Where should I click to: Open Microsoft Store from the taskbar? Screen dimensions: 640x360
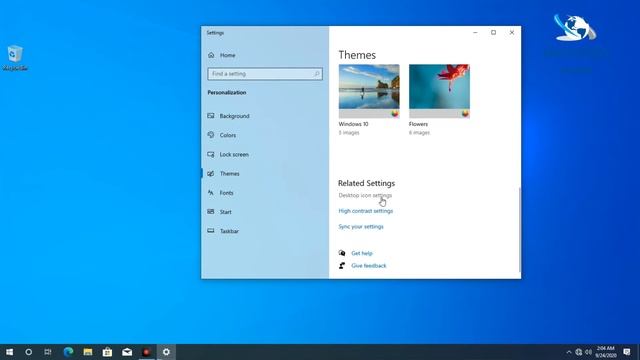point(107,352)
